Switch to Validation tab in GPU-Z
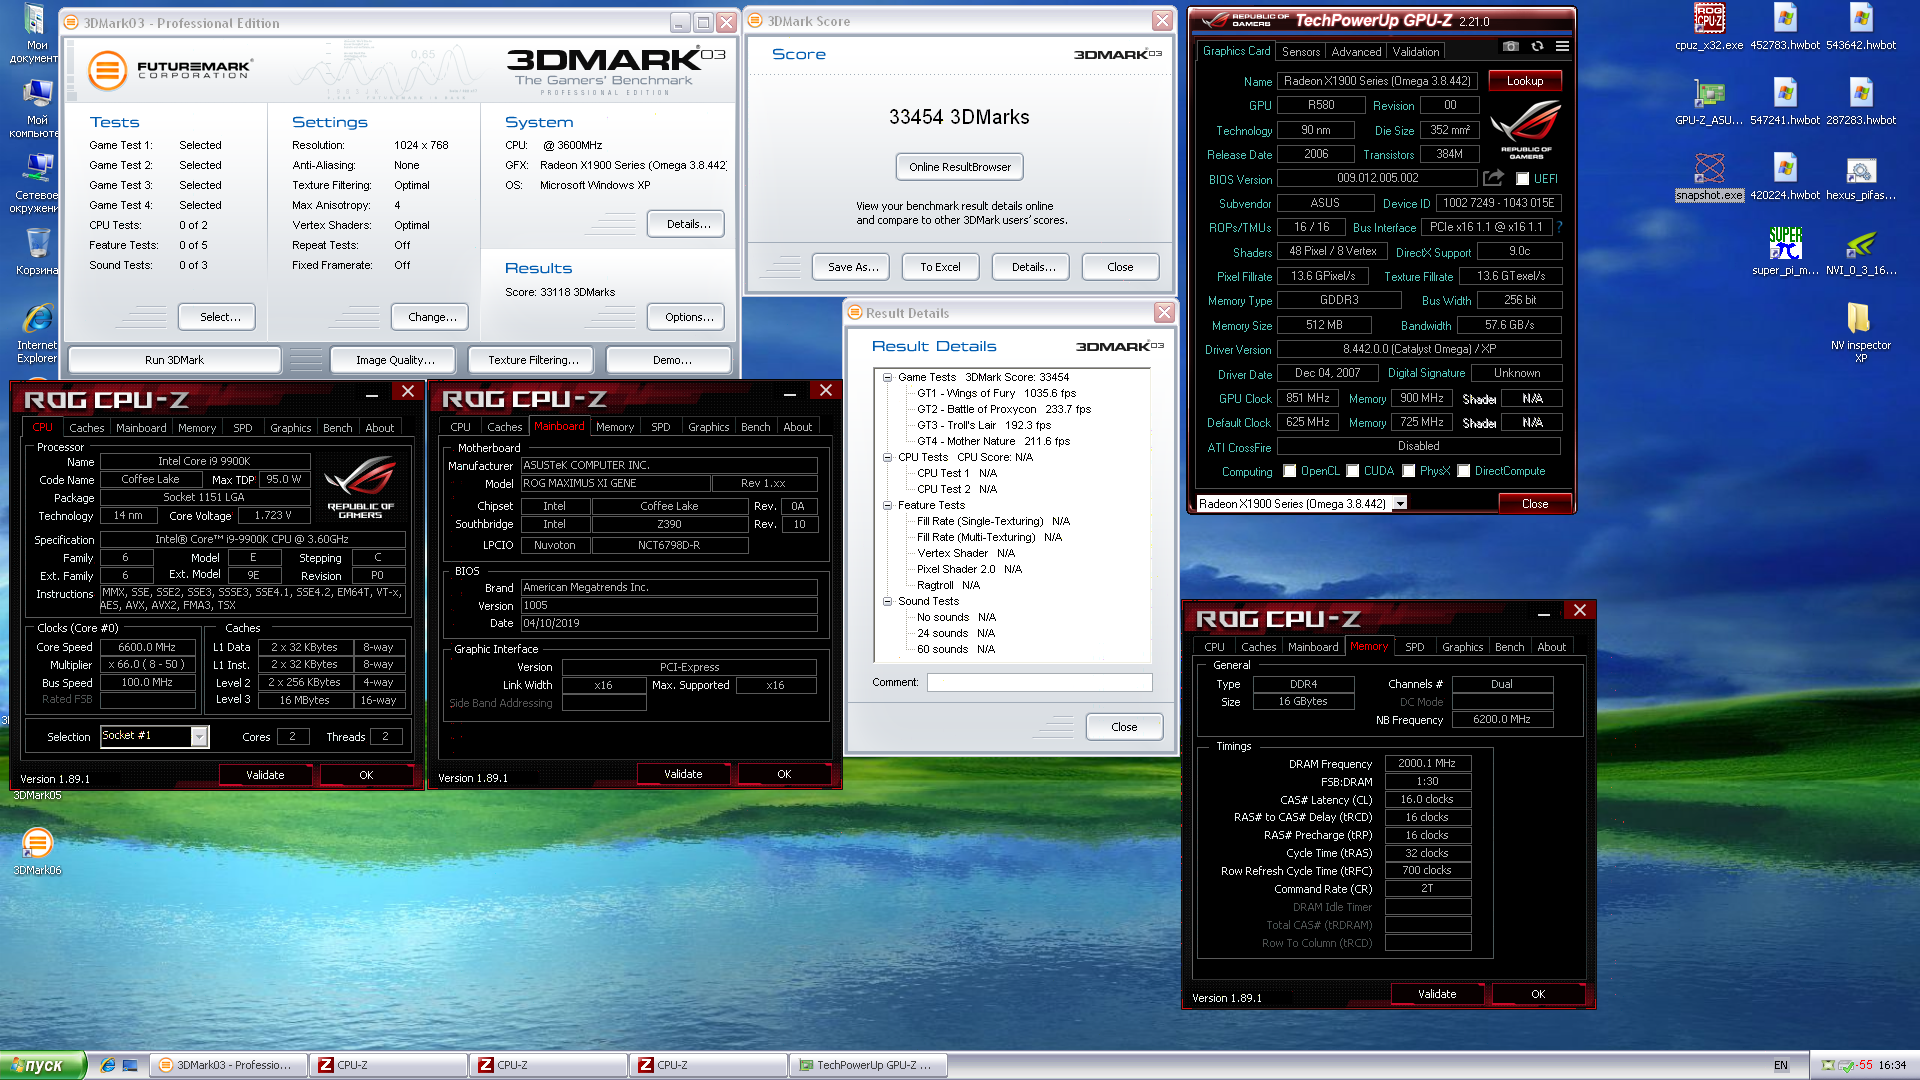1920x1080 pixels. click(x=1416, y=52)
